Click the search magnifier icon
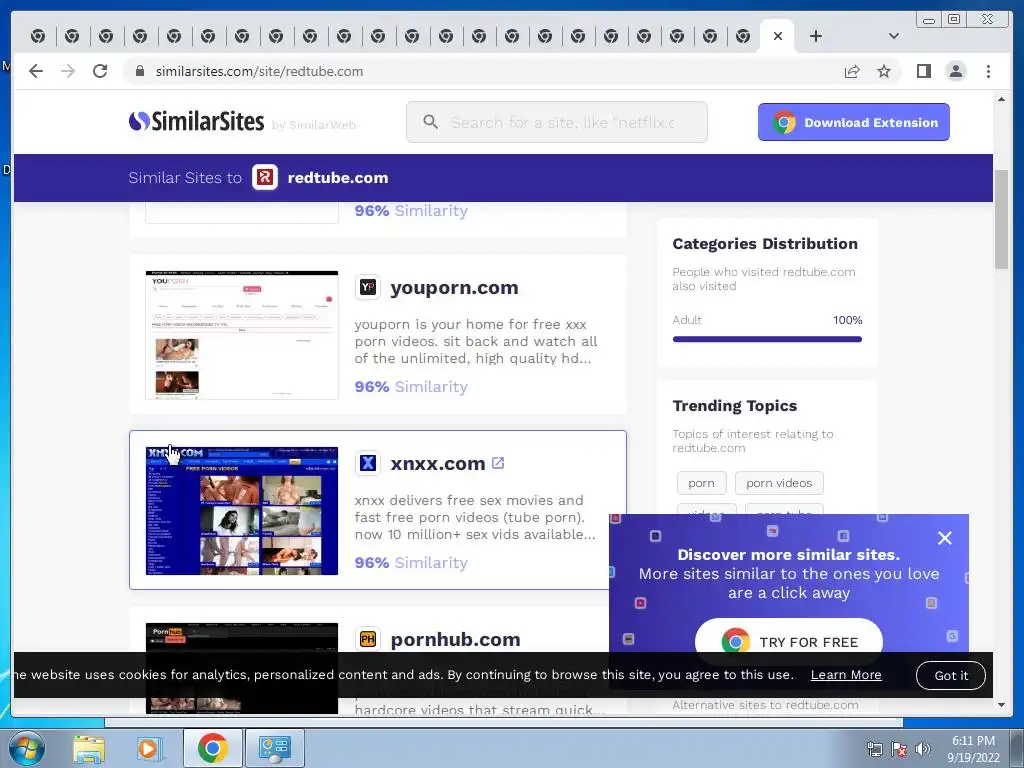The height and width of the screenshot is (768, 1024). point(430,122)
